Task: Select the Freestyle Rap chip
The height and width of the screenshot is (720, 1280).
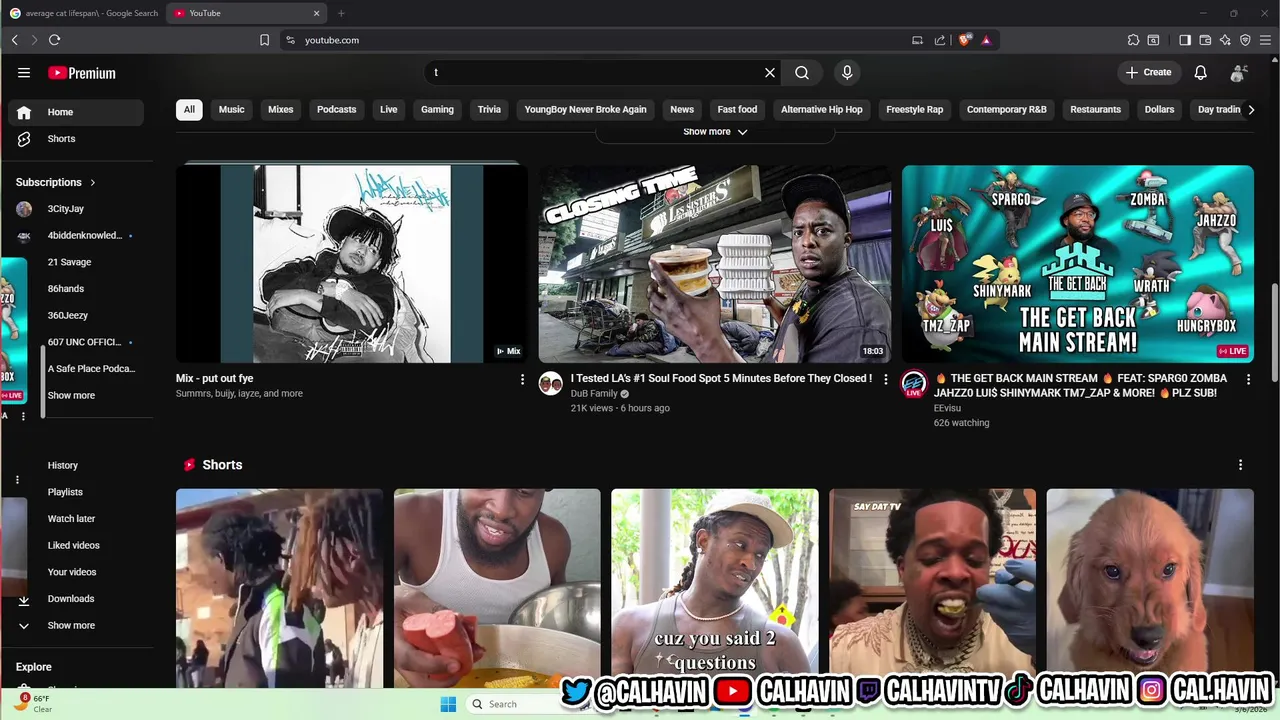Action: click(914, 110)
